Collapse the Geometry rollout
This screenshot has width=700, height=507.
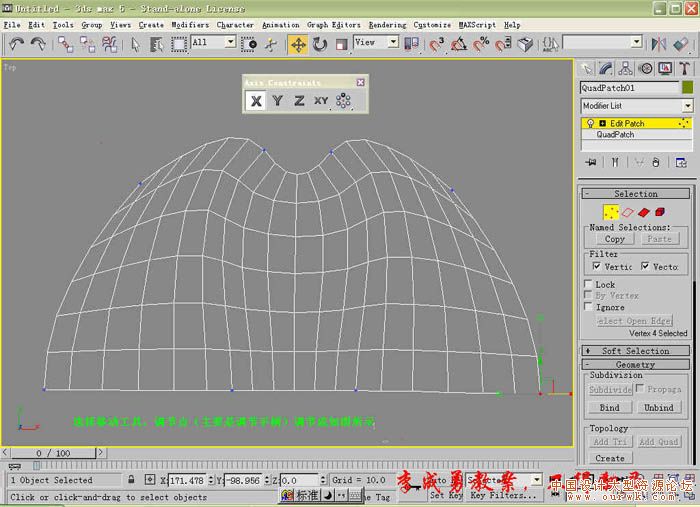636,365
